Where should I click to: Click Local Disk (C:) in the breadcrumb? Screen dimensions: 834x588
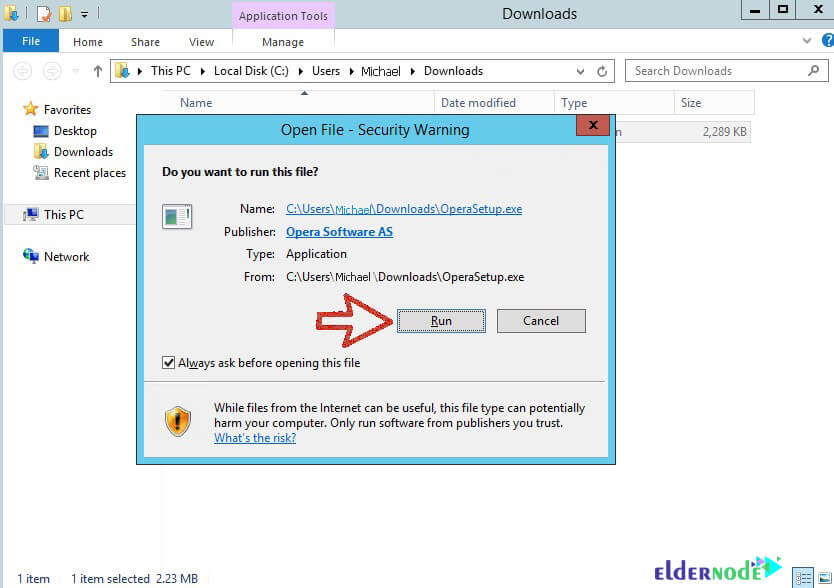coord(251,71)
